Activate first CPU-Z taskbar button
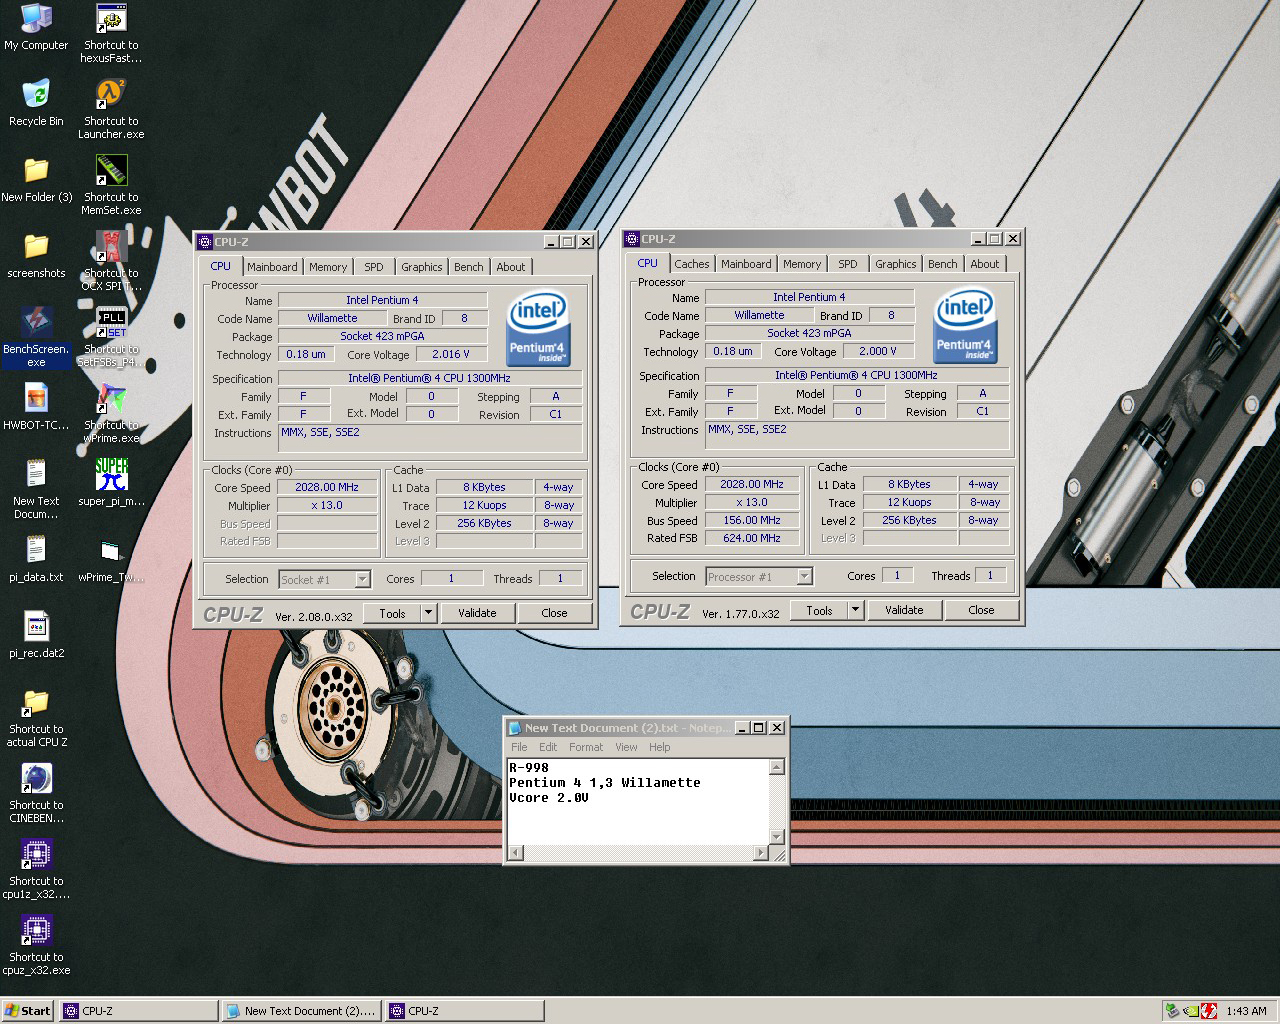This screenshot has height=1024, width=1280. 138,1011
